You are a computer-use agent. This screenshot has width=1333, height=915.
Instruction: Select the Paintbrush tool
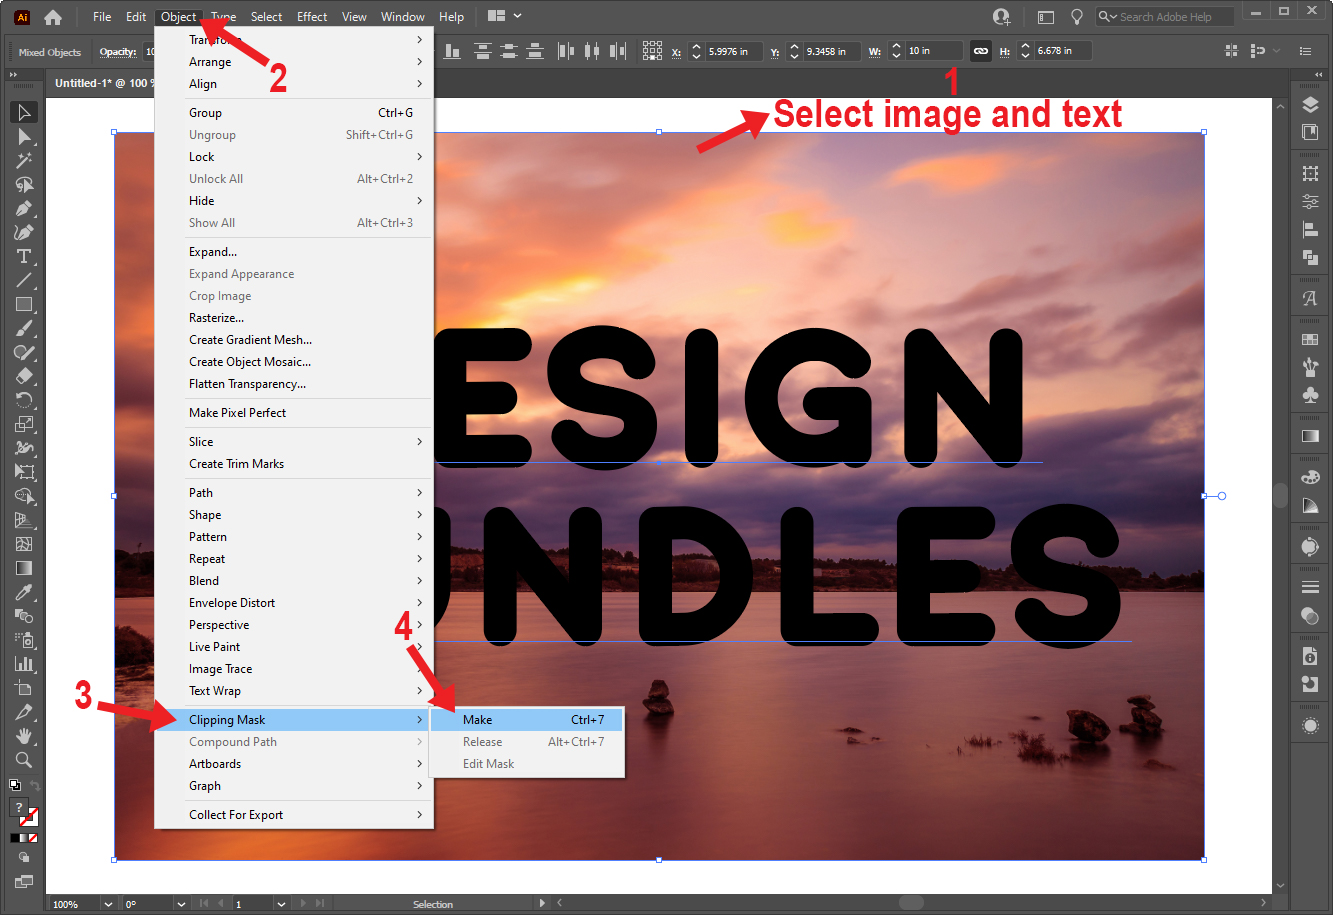pos(24,328)
